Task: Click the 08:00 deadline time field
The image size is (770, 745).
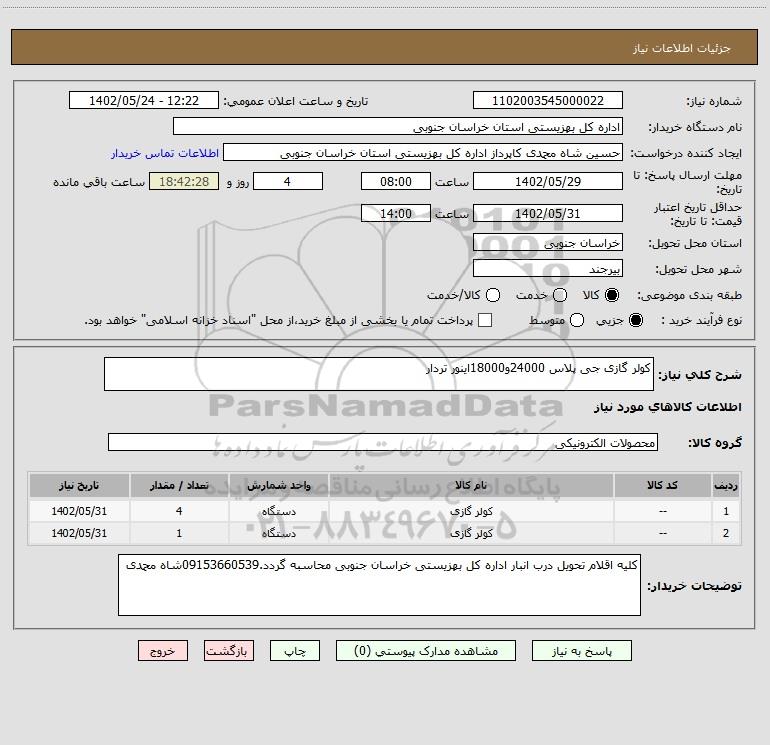Action: click(x=396, y=181)
